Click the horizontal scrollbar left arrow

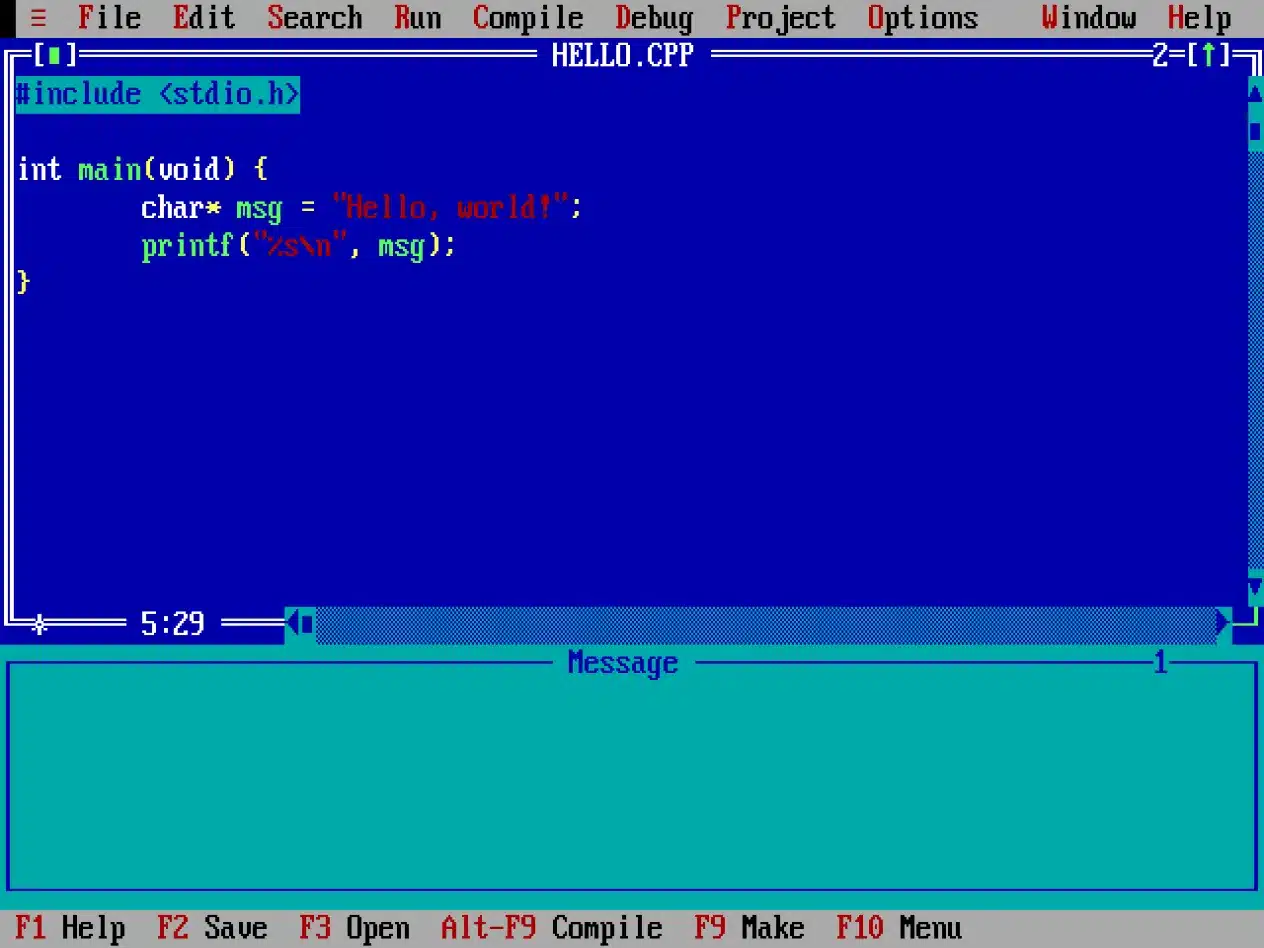click(293, 624)
